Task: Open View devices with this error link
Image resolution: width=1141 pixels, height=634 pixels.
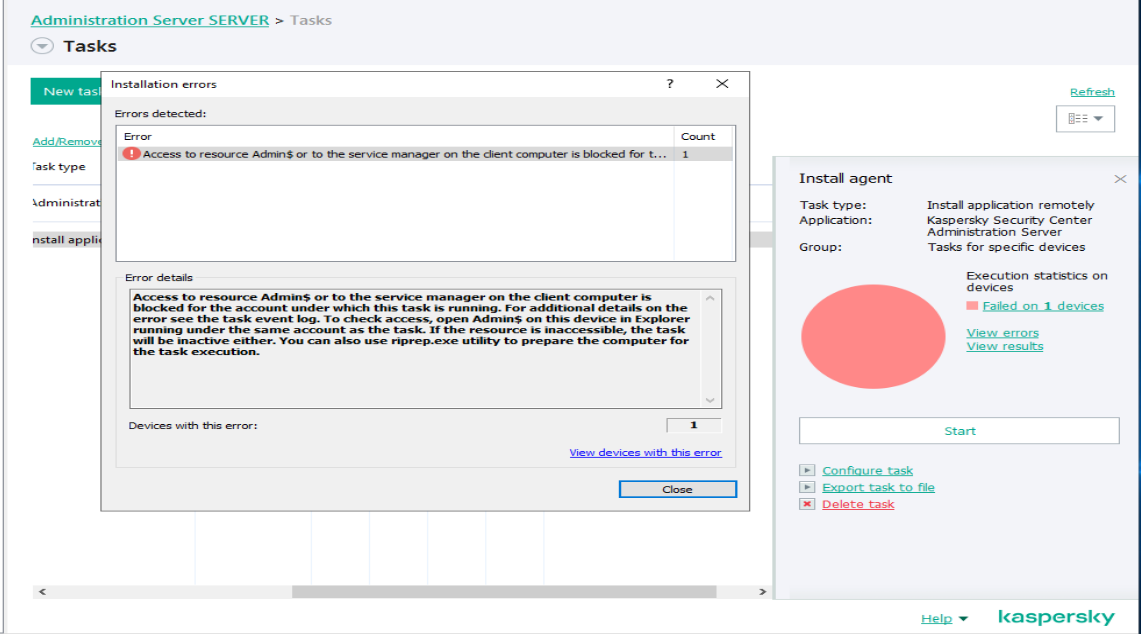Action: coord(645,452)
